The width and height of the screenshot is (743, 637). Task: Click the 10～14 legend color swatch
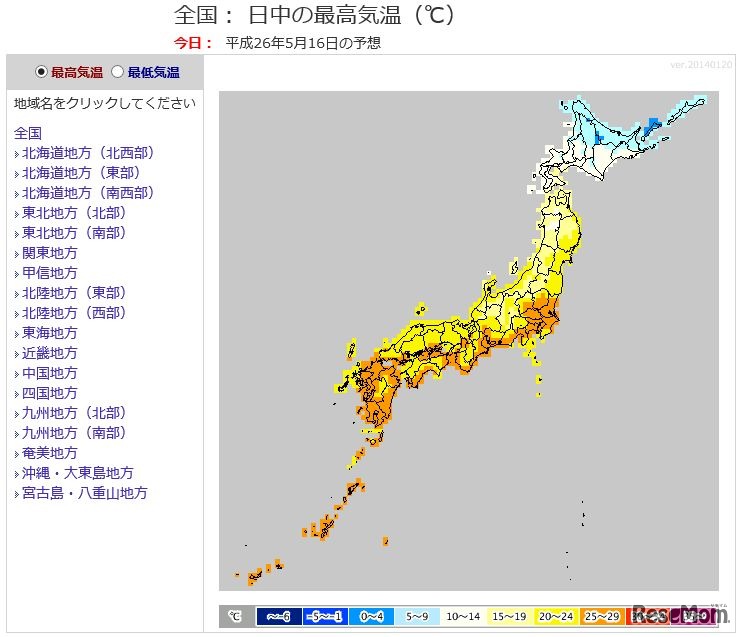463,617
